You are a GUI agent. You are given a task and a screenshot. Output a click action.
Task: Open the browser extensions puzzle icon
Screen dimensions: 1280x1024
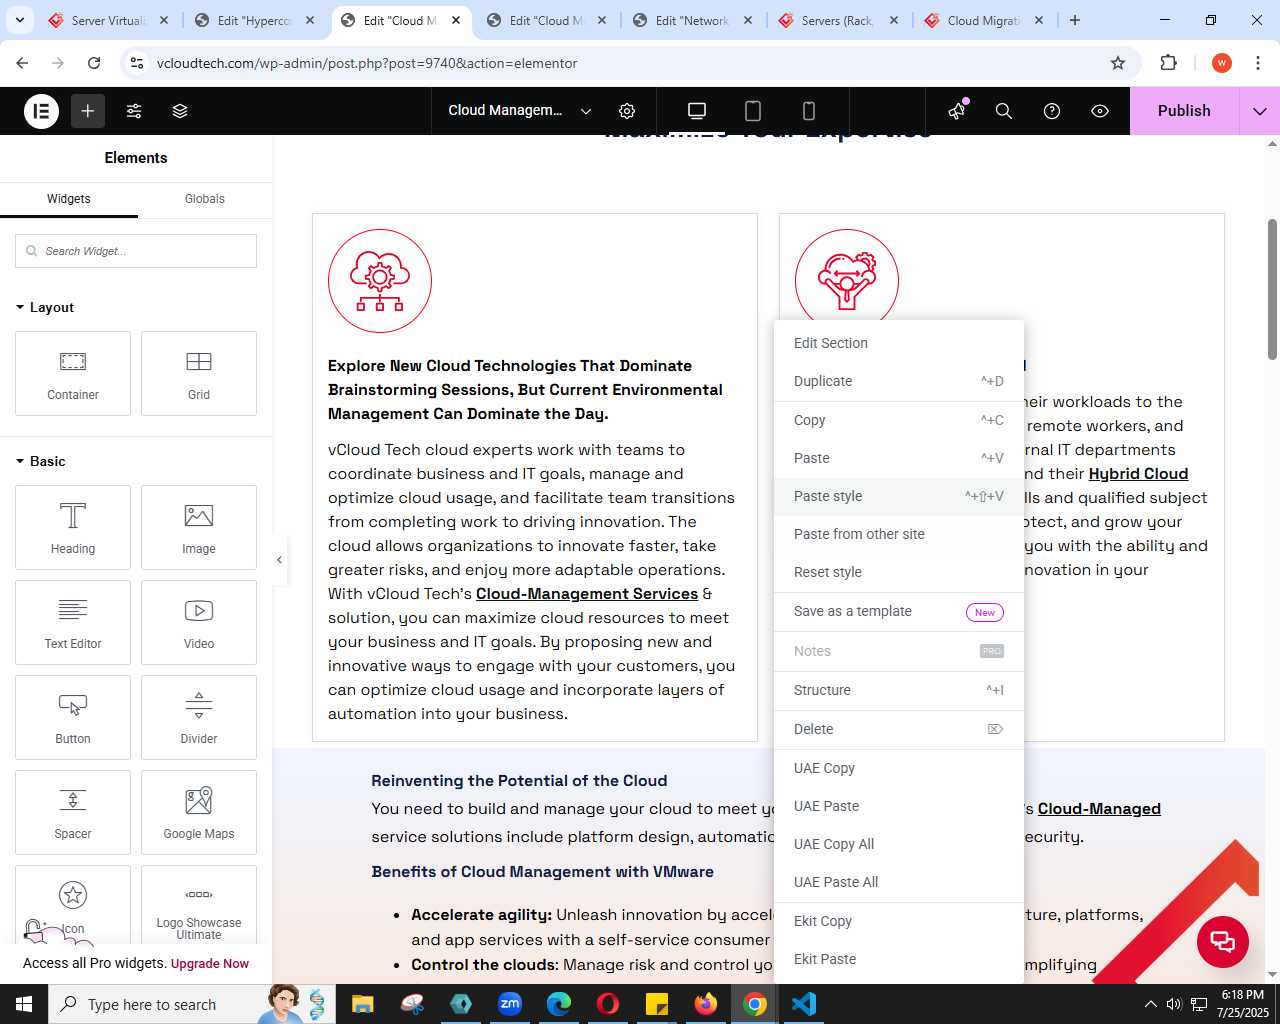tap(1168, 63)
